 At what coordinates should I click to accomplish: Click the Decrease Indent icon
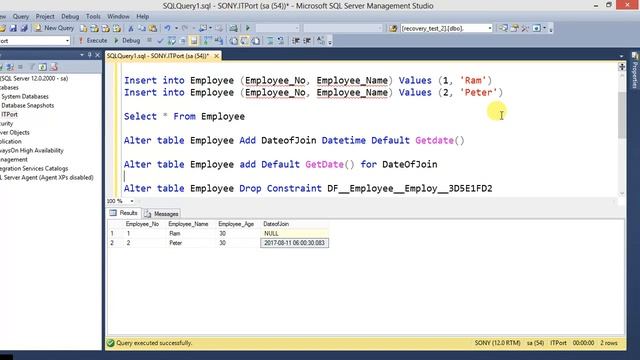[x=296, y=40]
